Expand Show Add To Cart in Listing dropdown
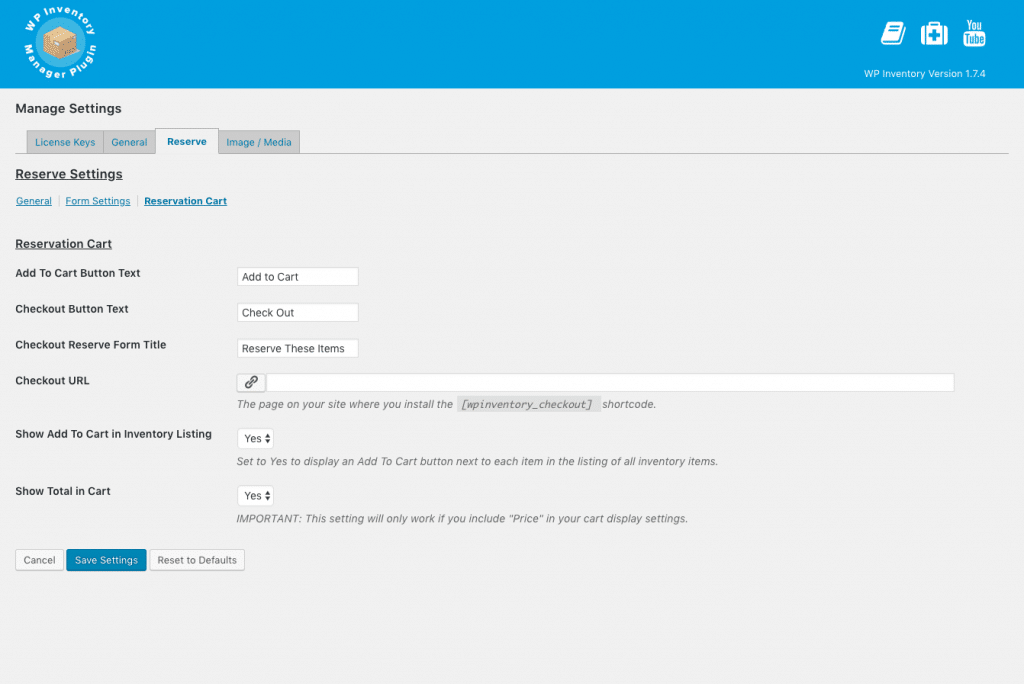1024x684 pixels. [x=256, y=438]
